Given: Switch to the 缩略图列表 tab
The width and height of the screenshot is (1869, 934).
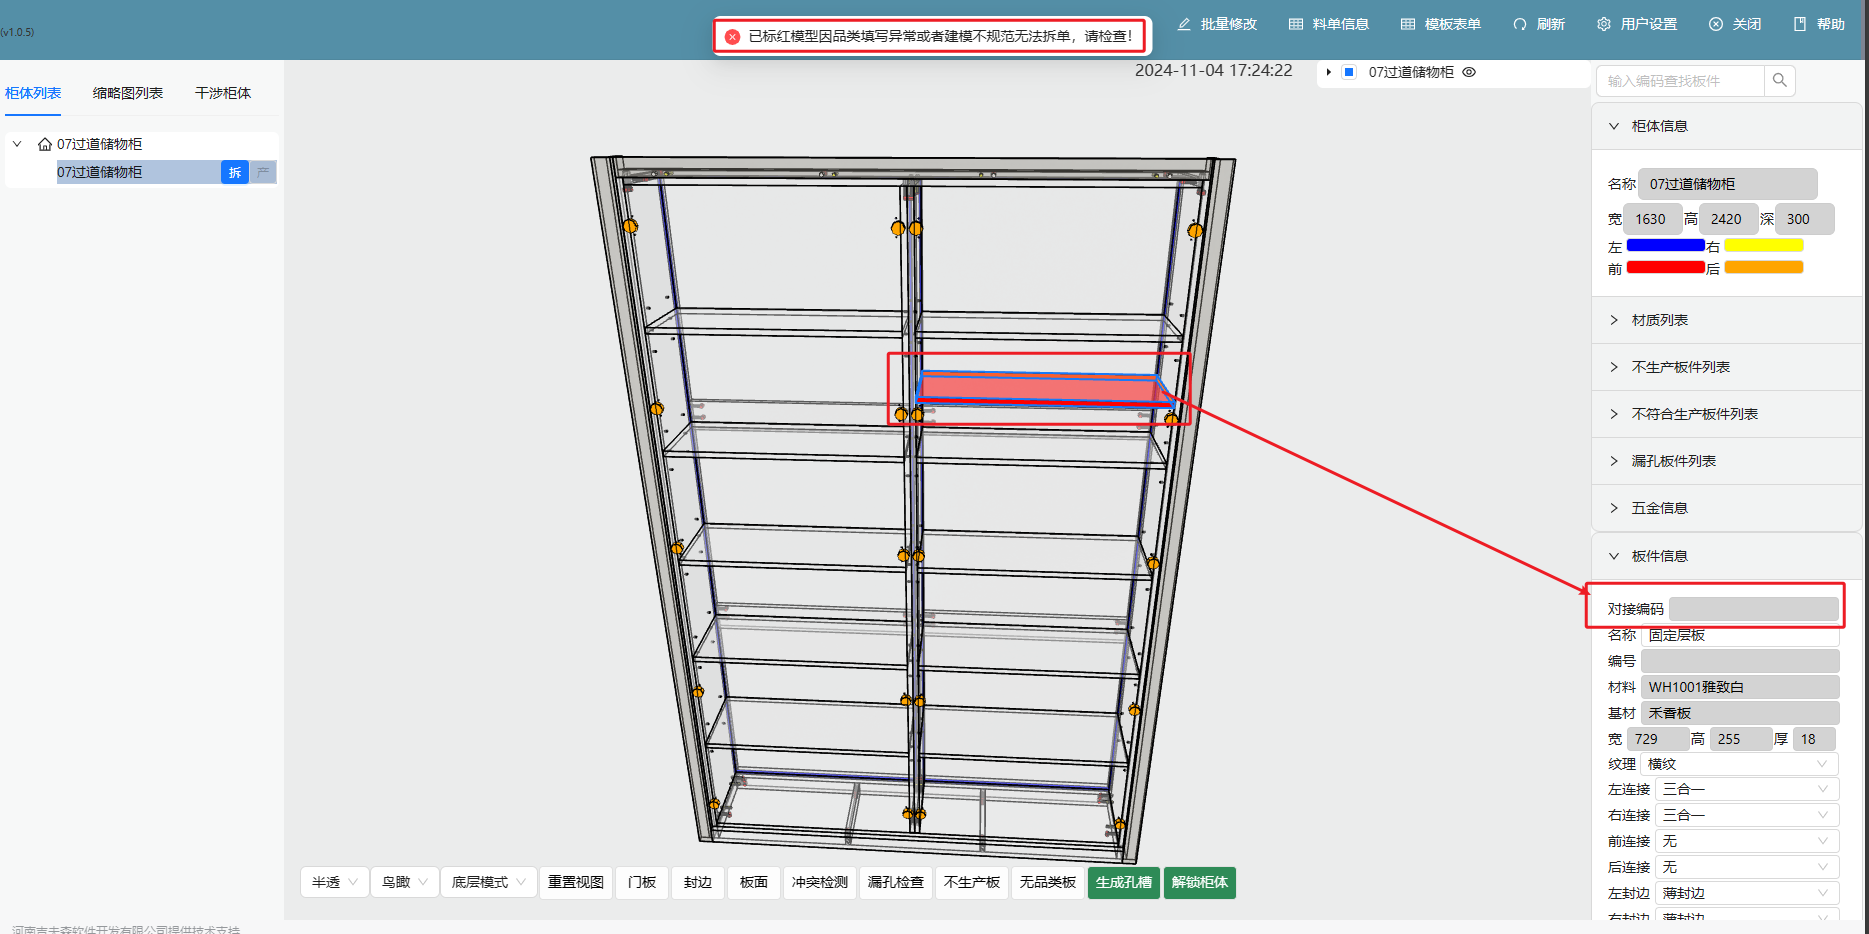Looking at the screenshot, I should click(128, 93).
